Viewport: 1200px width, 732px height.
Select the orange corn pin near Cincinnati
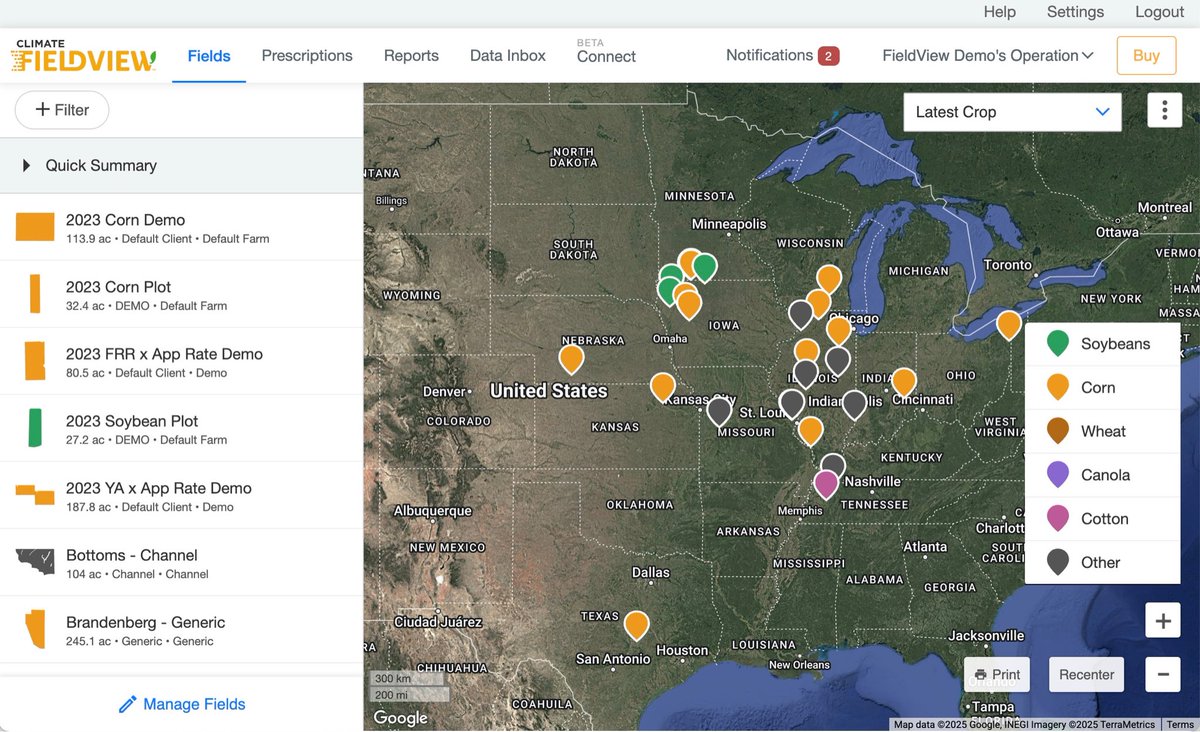[904, 382]
